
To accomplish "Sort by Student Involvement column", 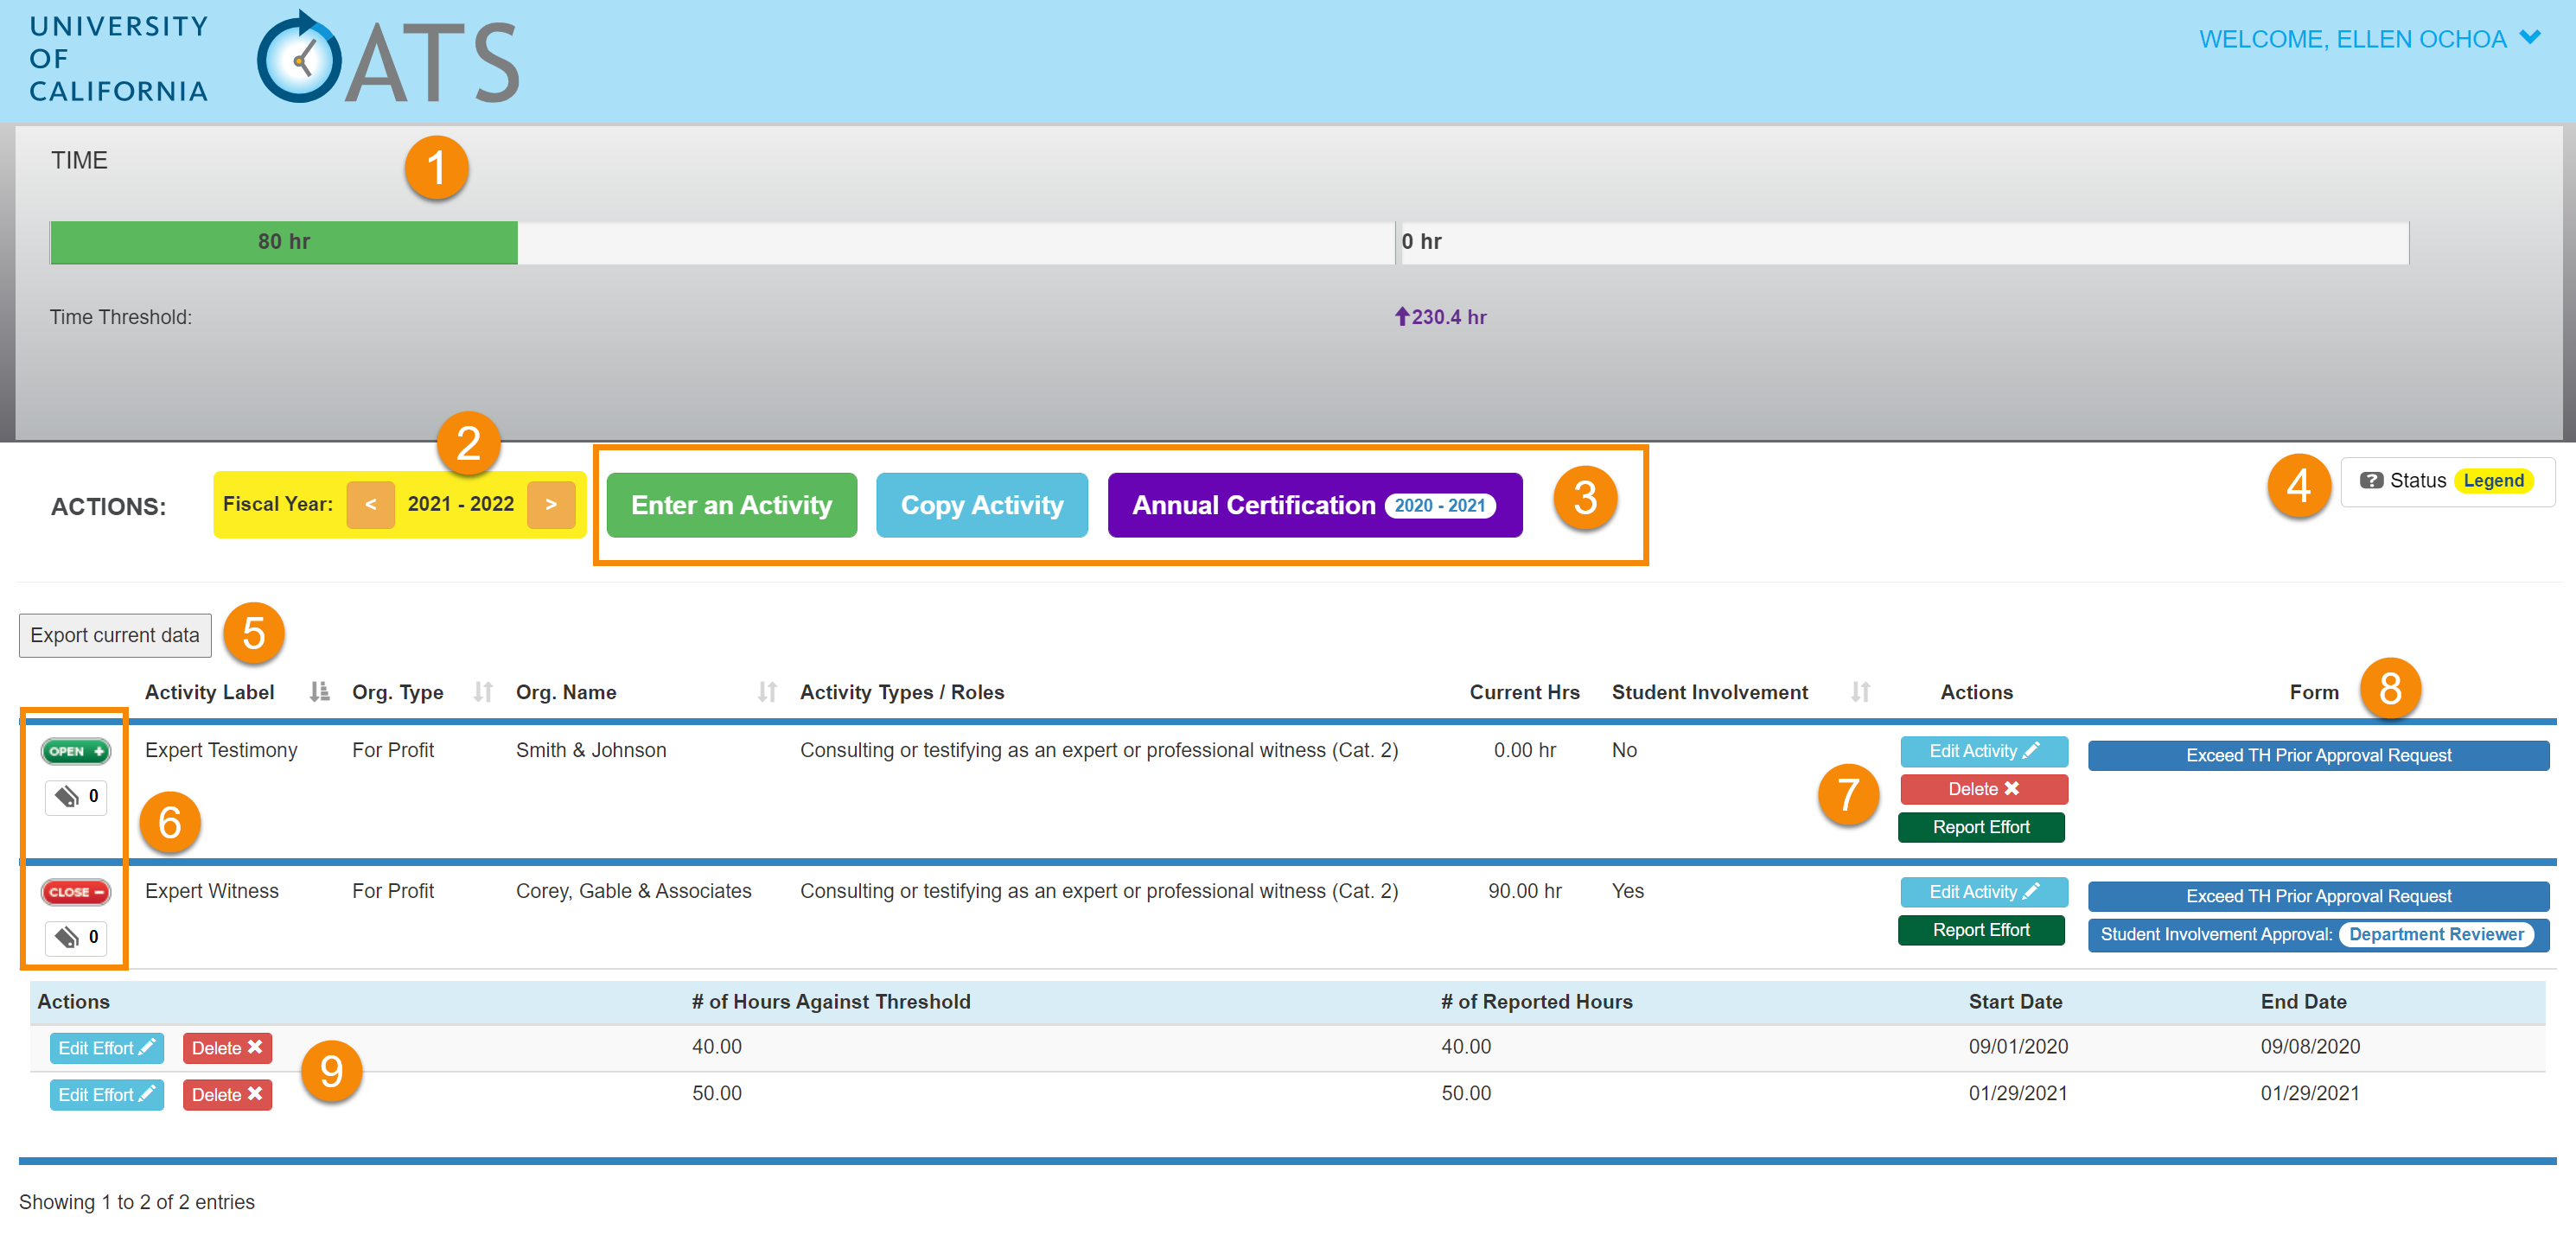I will (1860, 692).
